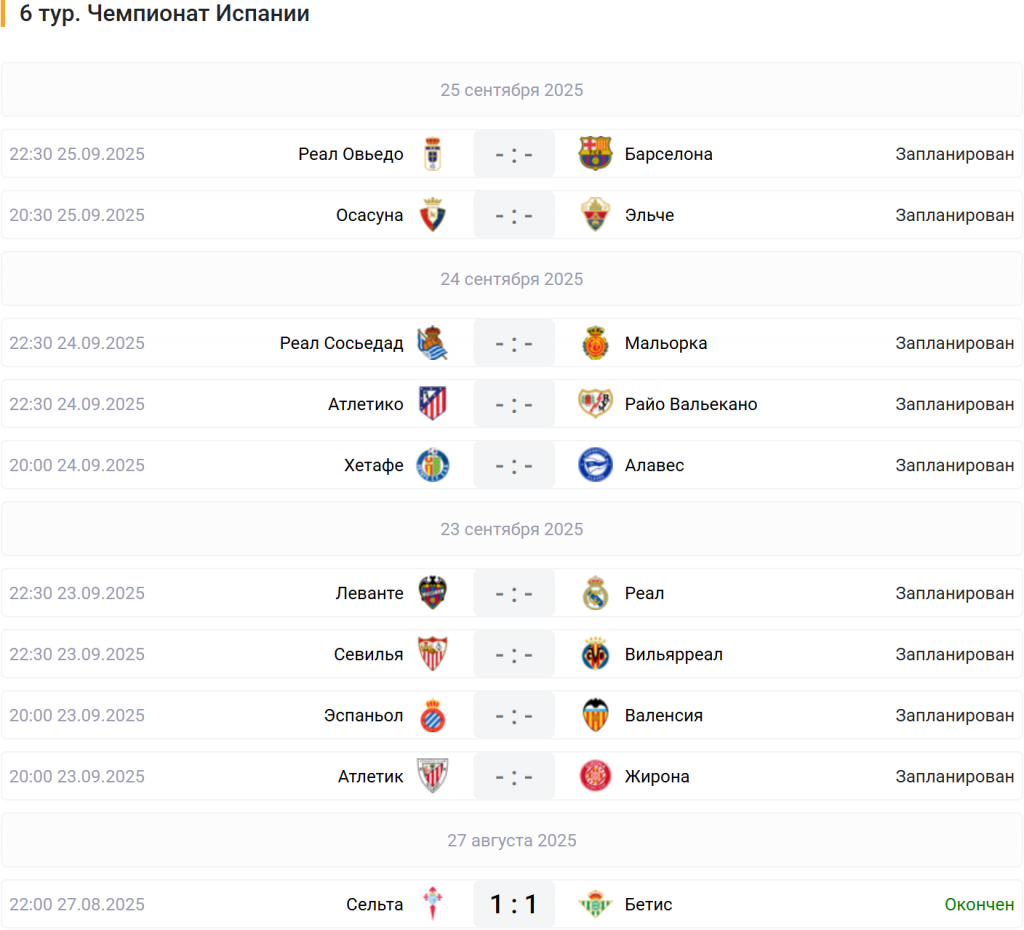Click the Villarreal team logo
Image resolution: width=1024 pixels, height=930 pixels.
click(x=595, y=654)
